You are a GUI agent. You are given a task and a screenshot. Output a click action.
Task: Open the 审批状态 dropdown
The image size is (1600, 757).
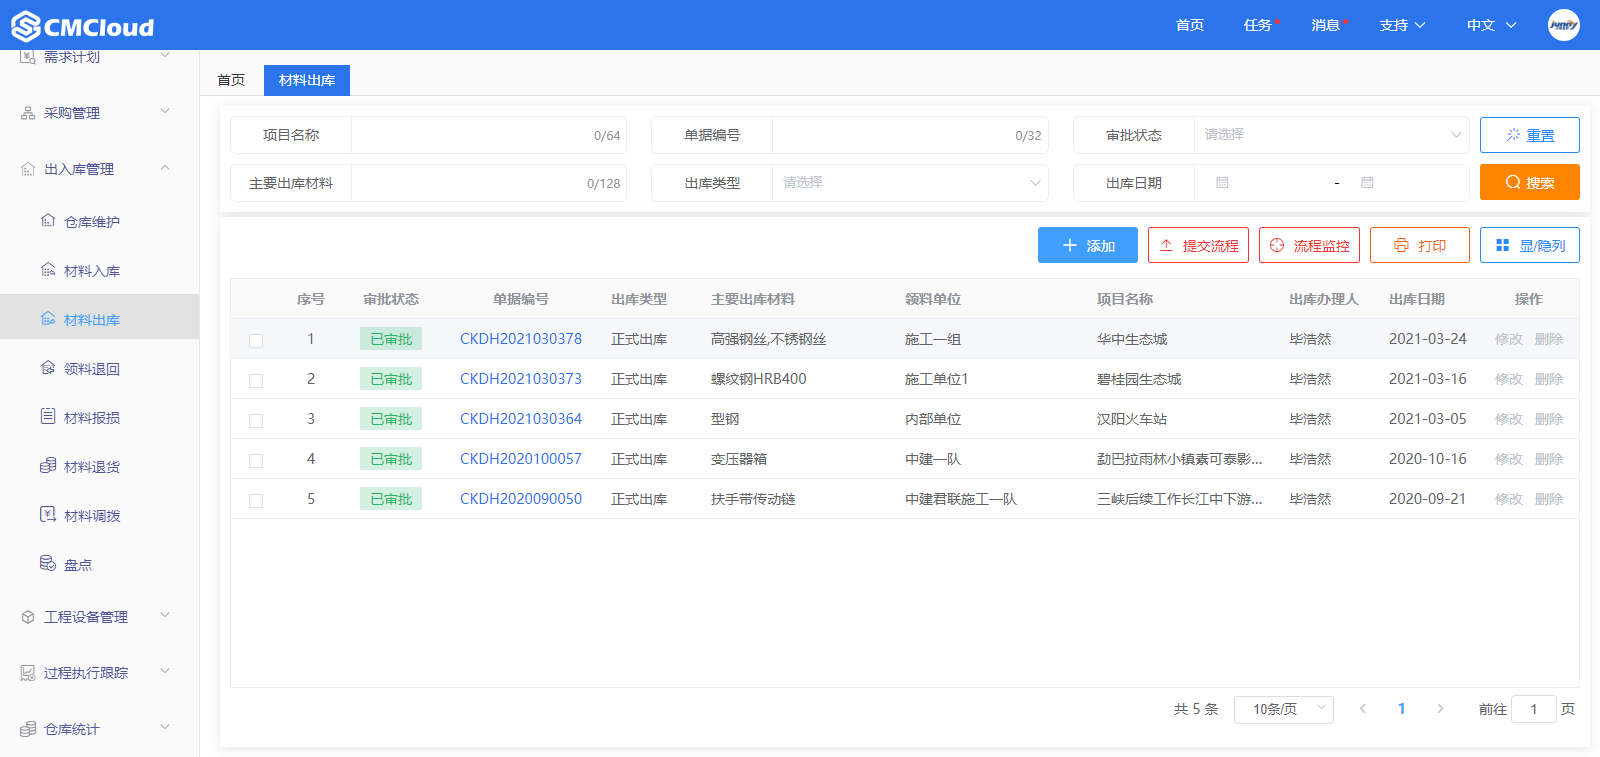coord(1331,135)
